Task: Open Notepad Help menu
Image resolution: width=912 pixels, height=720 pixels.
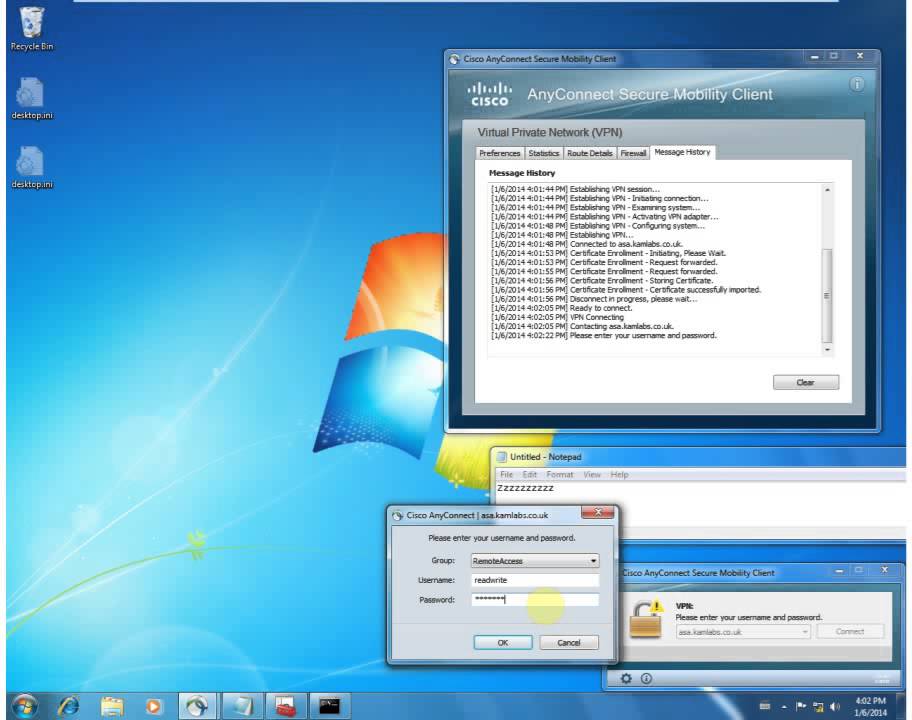Action: tap(619, 475)
